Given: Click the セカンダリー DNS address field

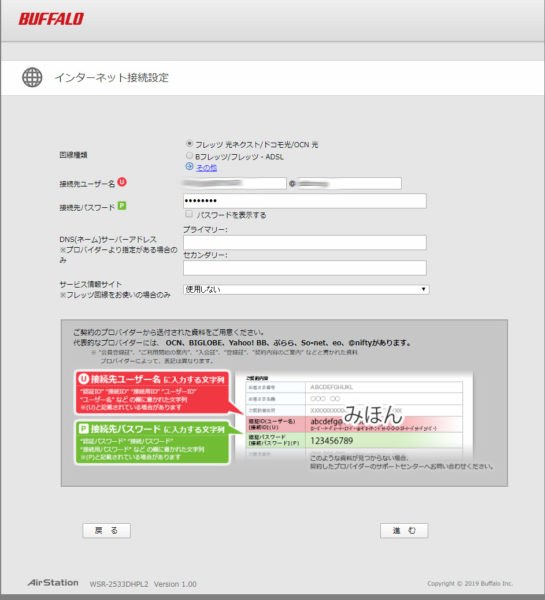Looking at the screenshot, I should tap(305, 268).
